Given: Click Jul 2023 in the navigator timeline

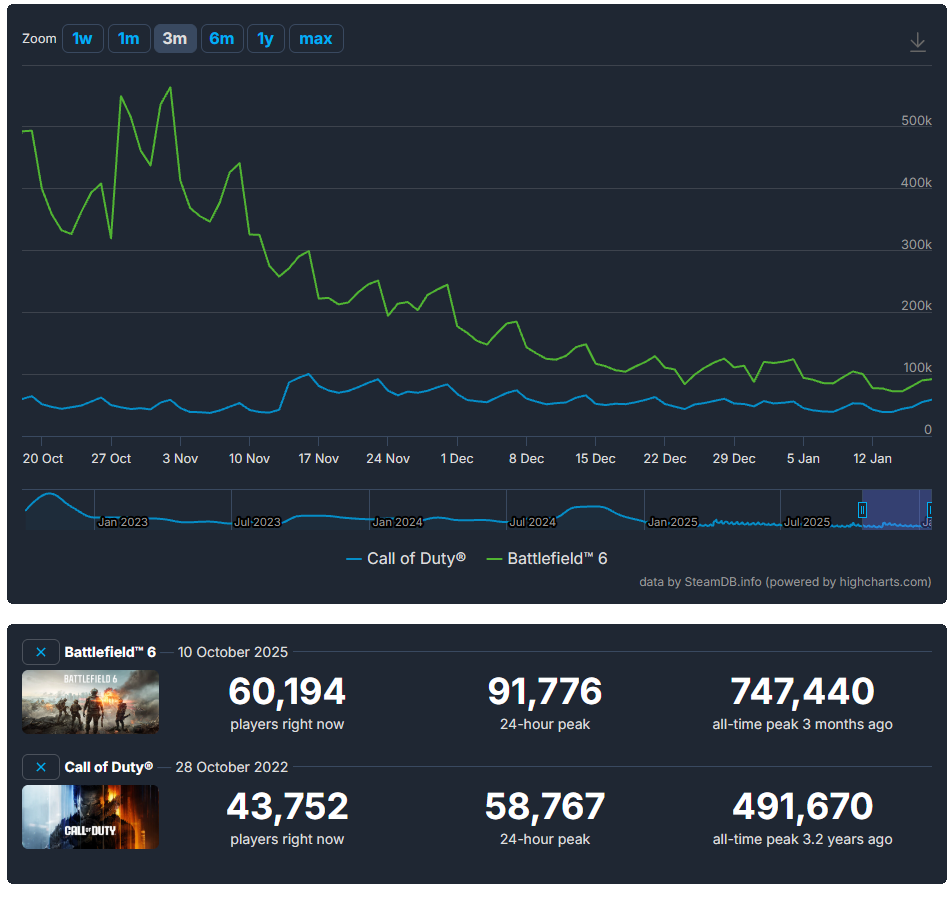Looking at the screenshot, I should (x=257, y=522).
